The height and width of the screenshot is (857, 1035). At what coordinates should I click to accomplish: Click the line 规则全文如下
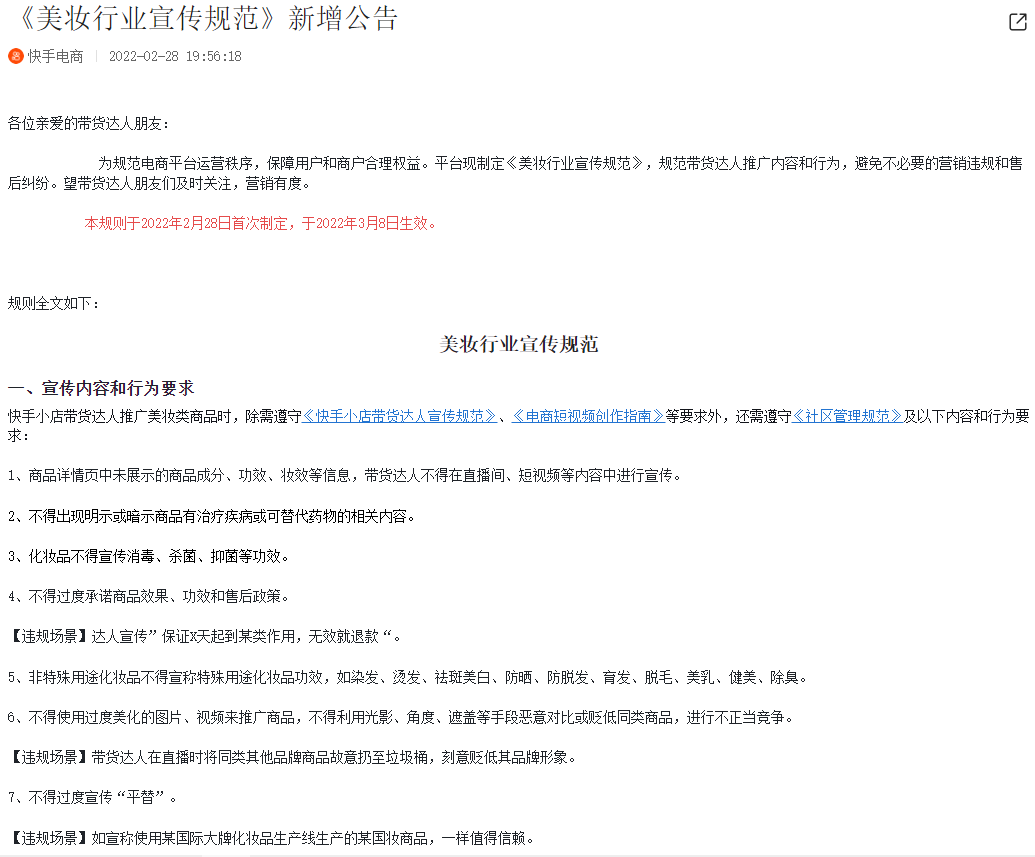pos(53,304)
